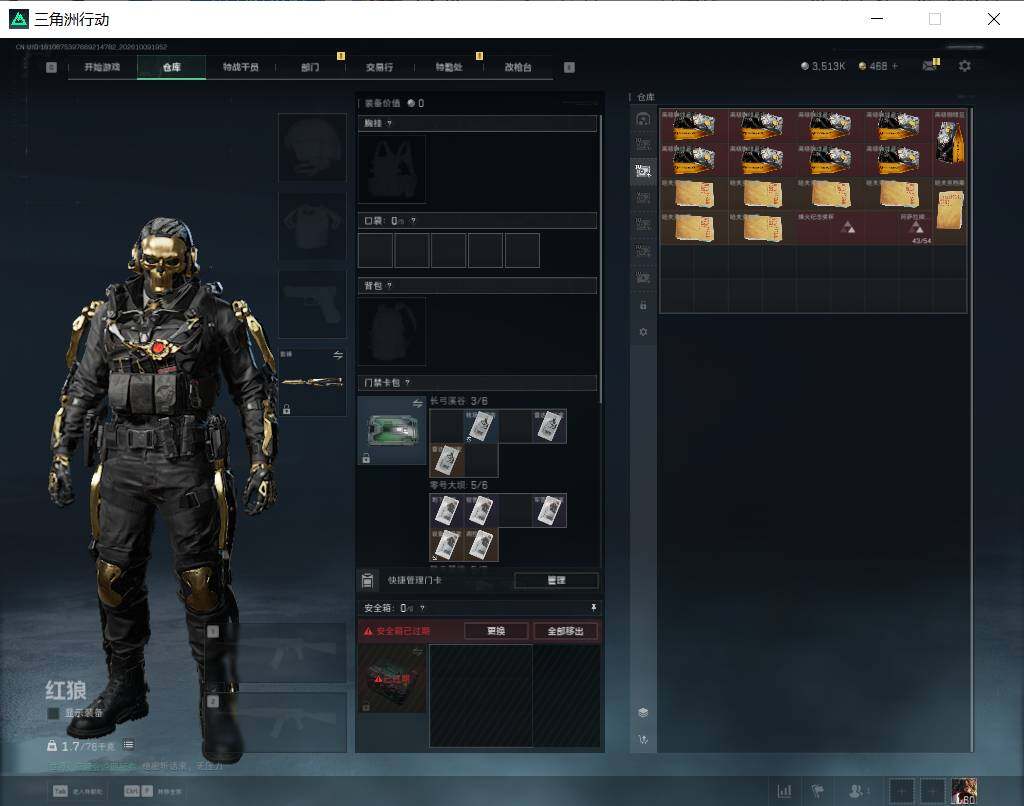The height and width of the screenshot is (806, 1024).
Task: Select the 改枪台 tab
Action: click(518, 67)
